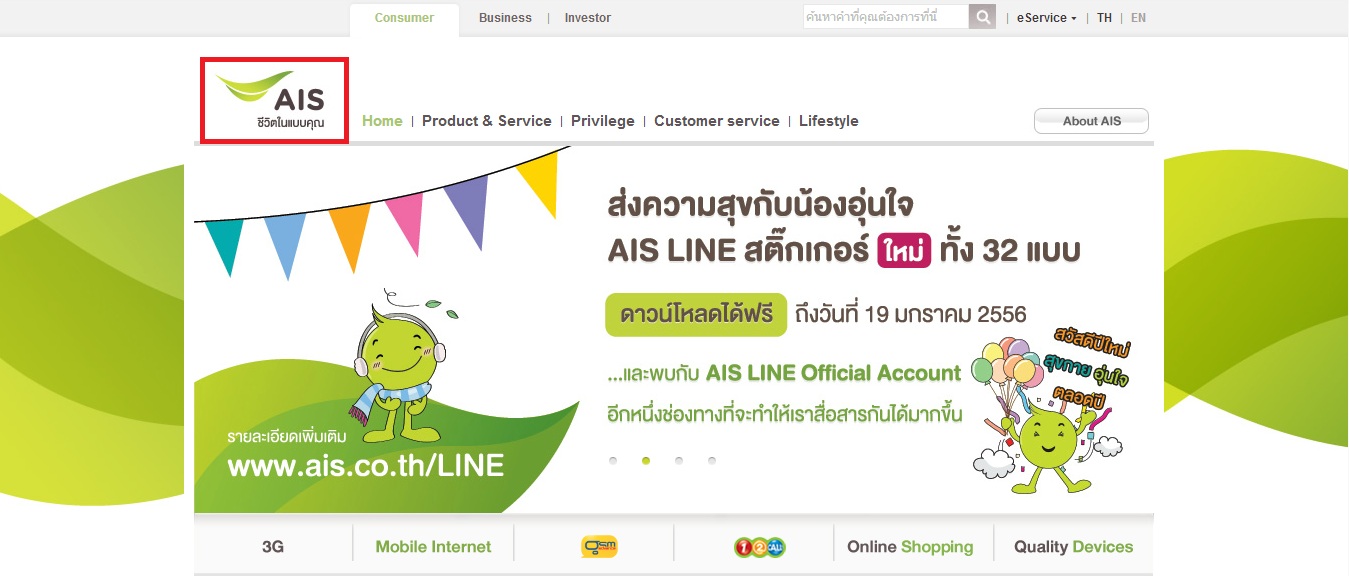Open the One-2-Call brand icon

(759, 547)
